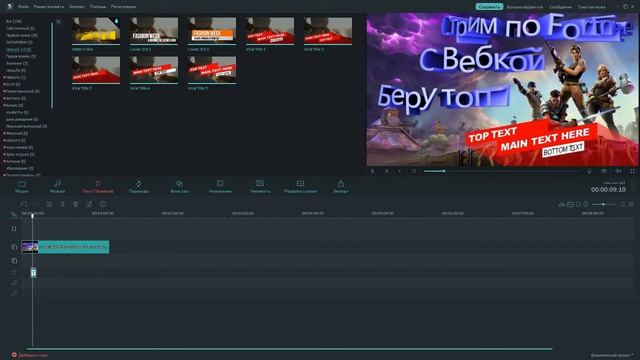Screen dimensions: 640x360
Task: Open Больше эффектов link
Action: (x=525, y=7)
